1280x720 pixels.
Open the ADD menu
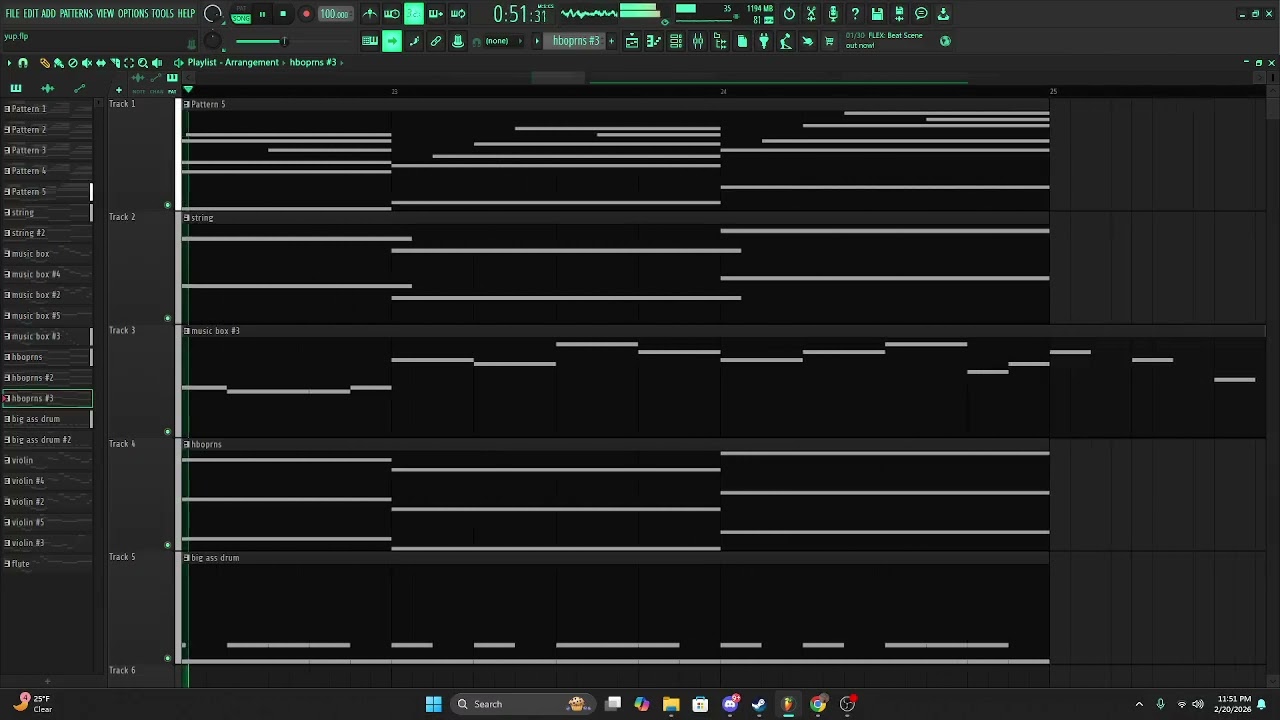pos(49,14)
